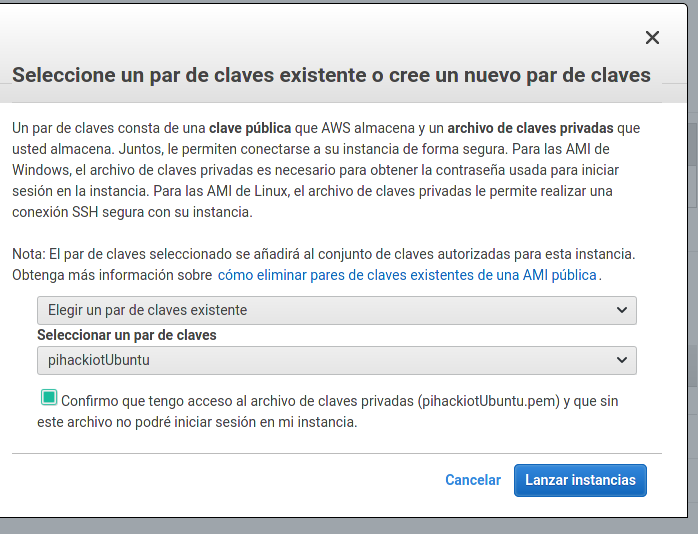Click the 'conexión SSH segura con su instancia' text
This screenshot has width=698, height=534.
click(x=132, y=212)
